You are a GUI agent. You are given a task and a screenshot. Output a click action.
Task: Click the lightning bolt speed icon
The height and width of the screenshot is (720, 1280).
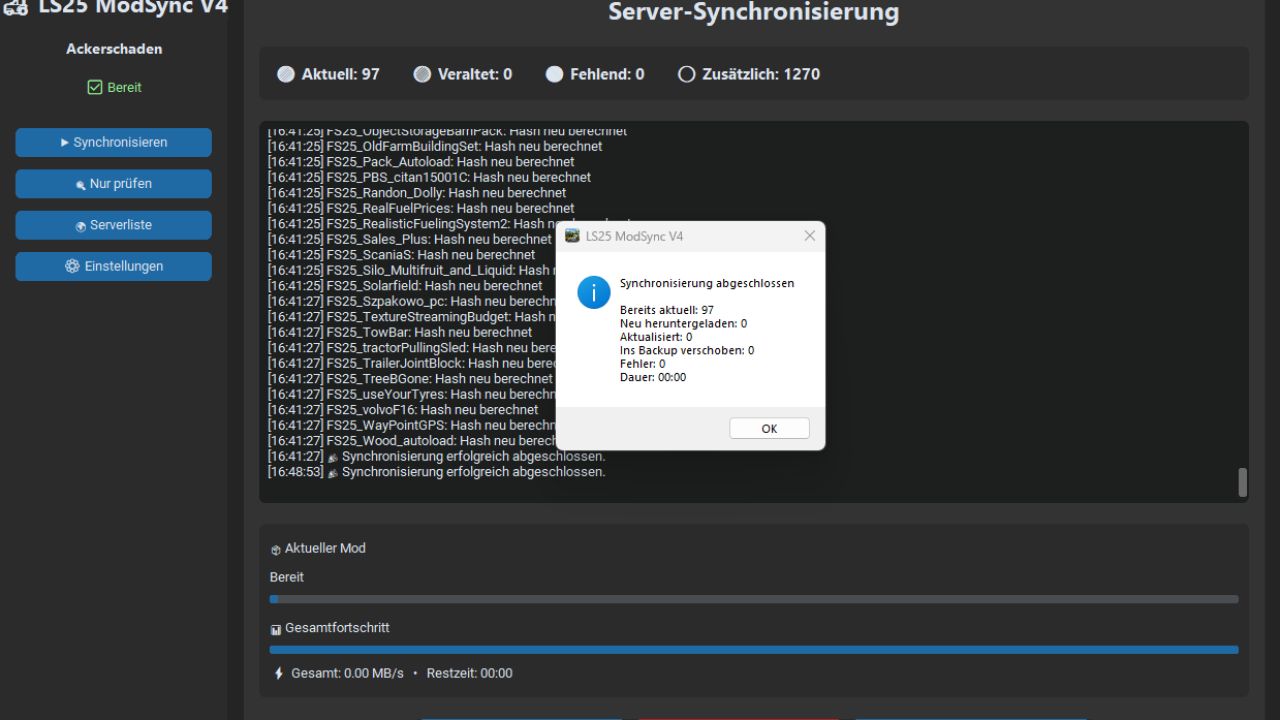click(279, 673)
